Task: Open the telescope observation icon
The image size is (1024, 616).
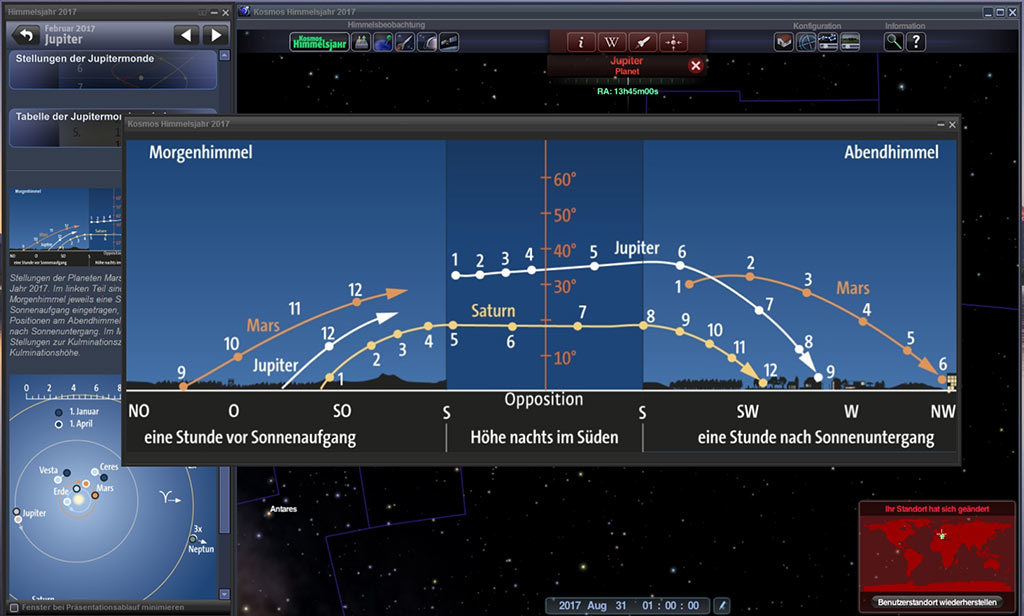Action: [405, 42]
